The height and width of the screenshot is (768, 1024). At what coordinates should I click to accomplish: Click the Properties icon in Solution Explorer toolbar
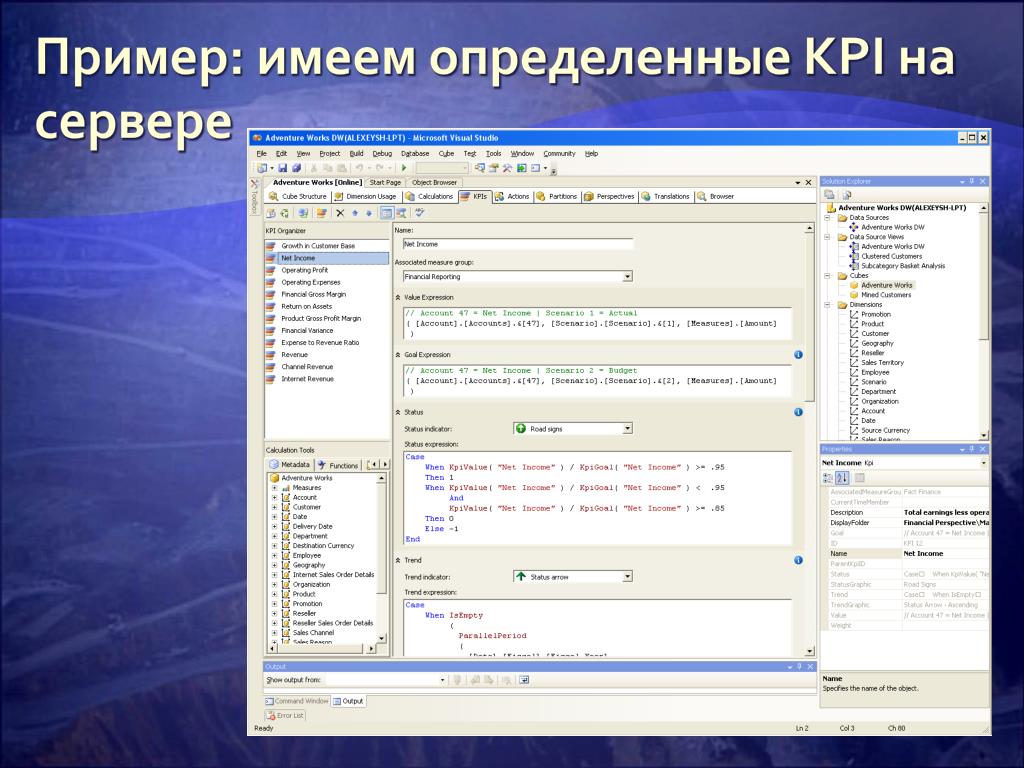[829, 195]
